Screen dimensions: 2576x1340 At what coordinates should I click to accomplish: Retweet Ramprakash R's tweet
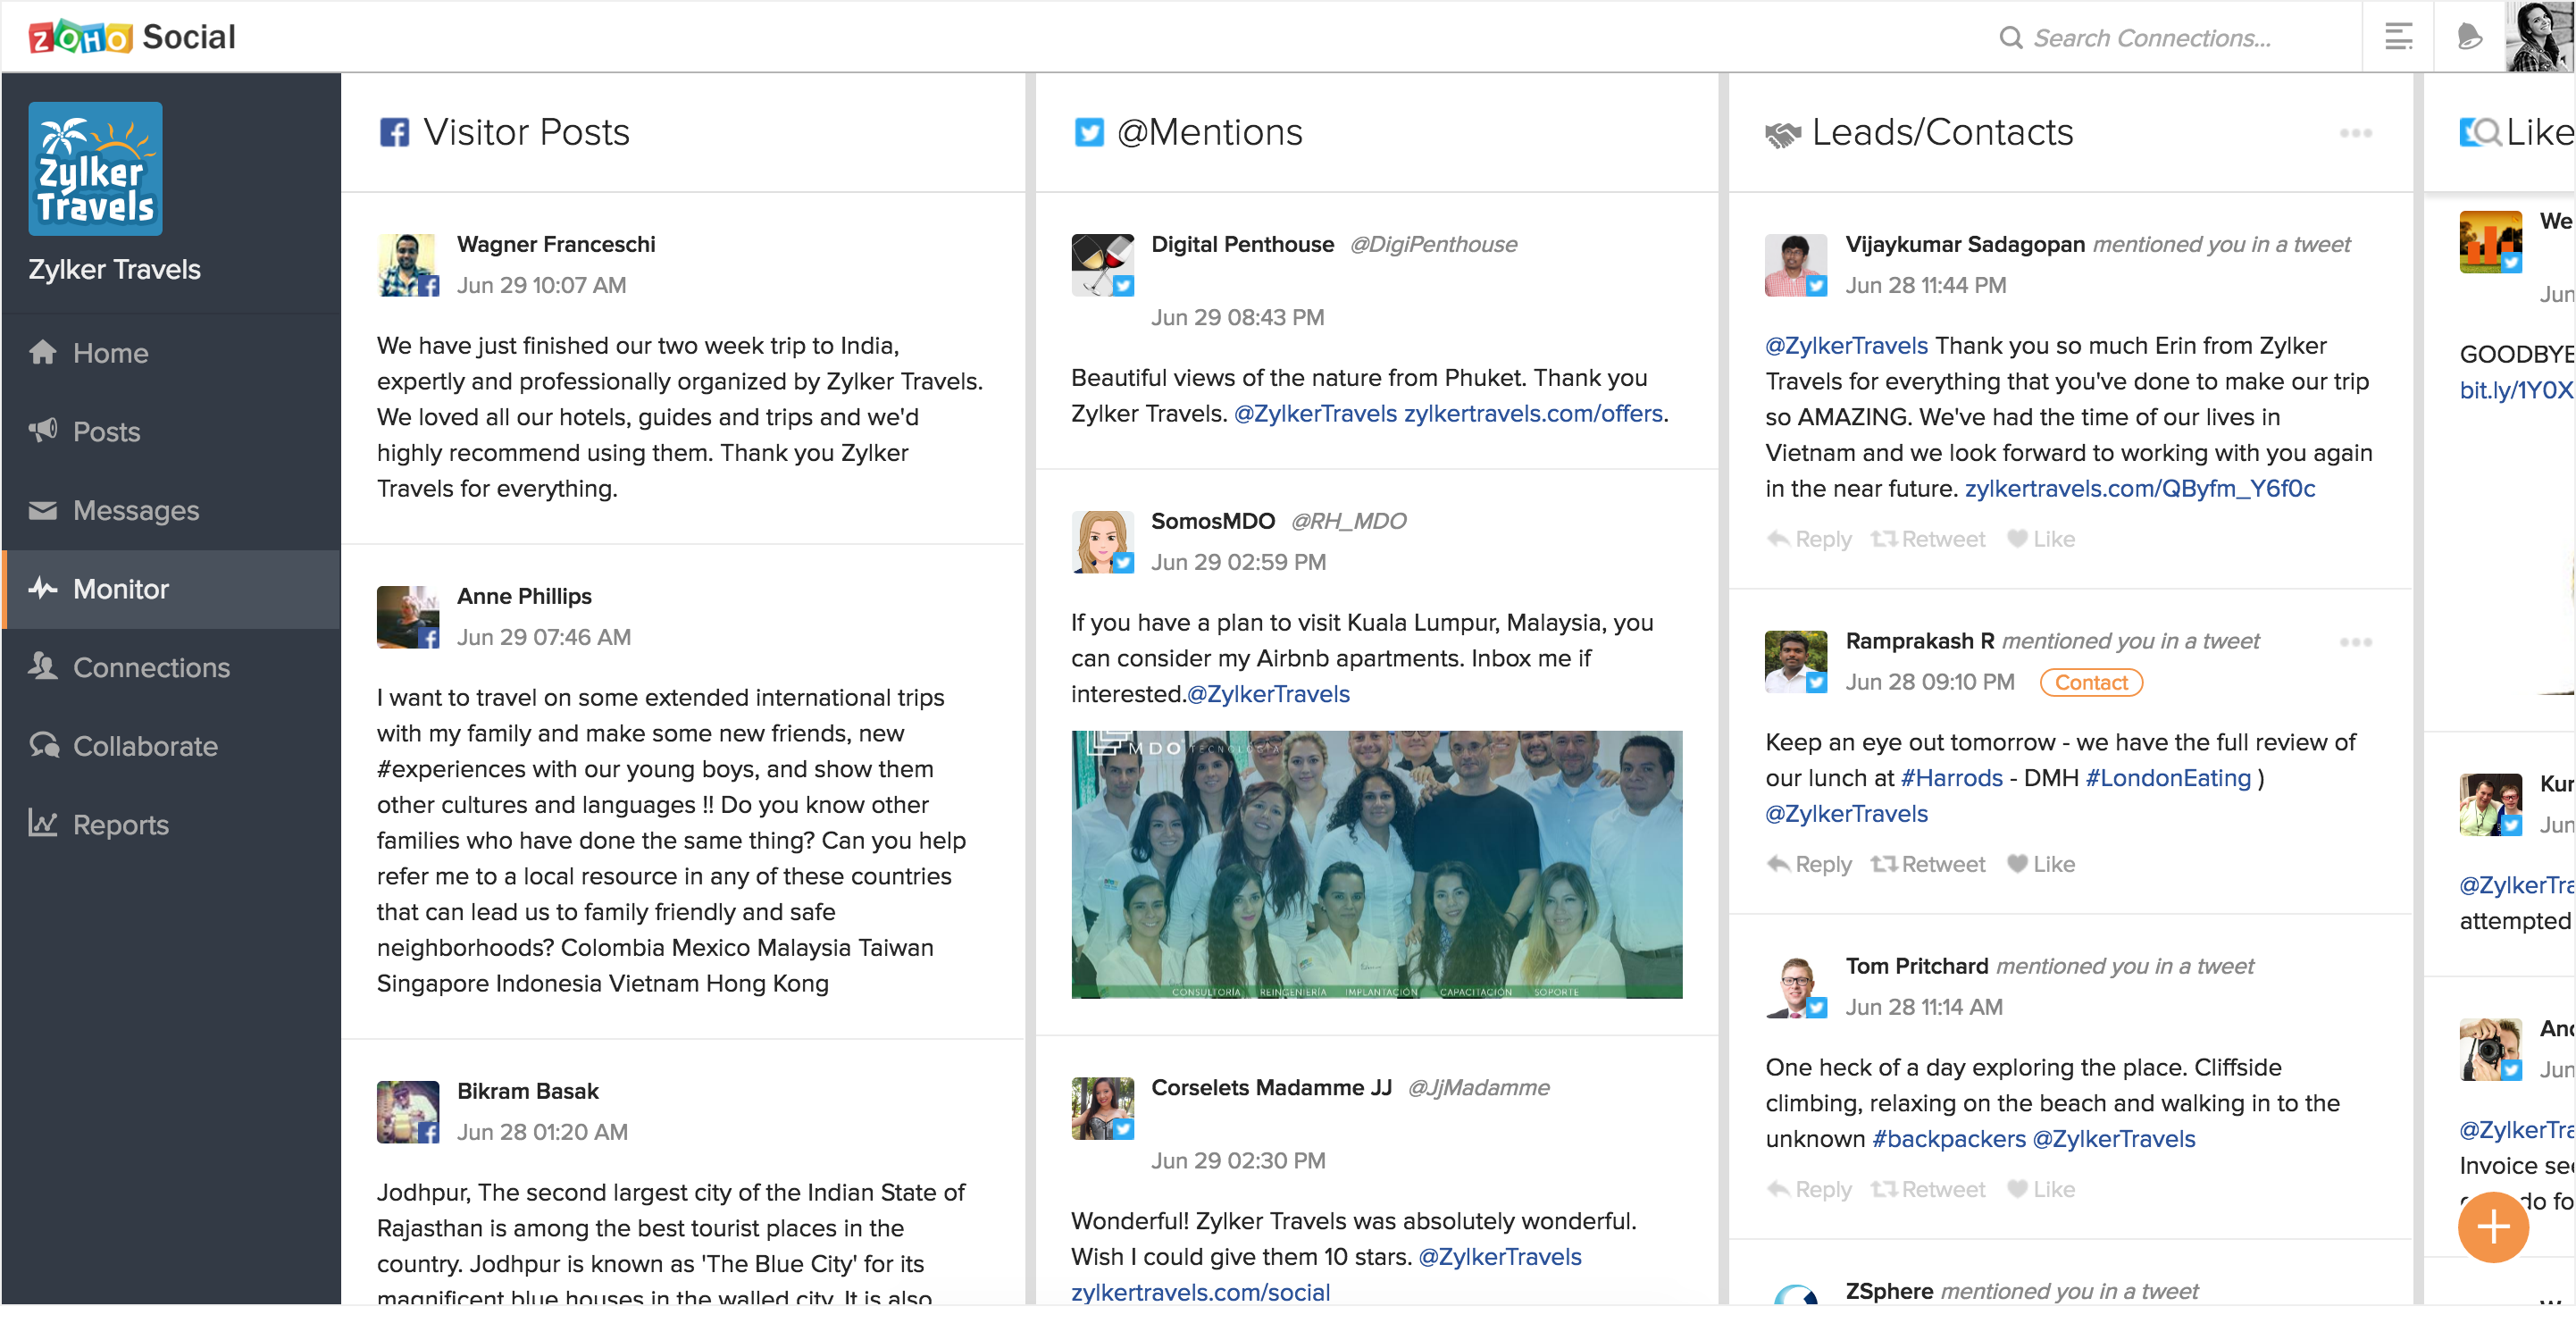(x=1927, y=864)
